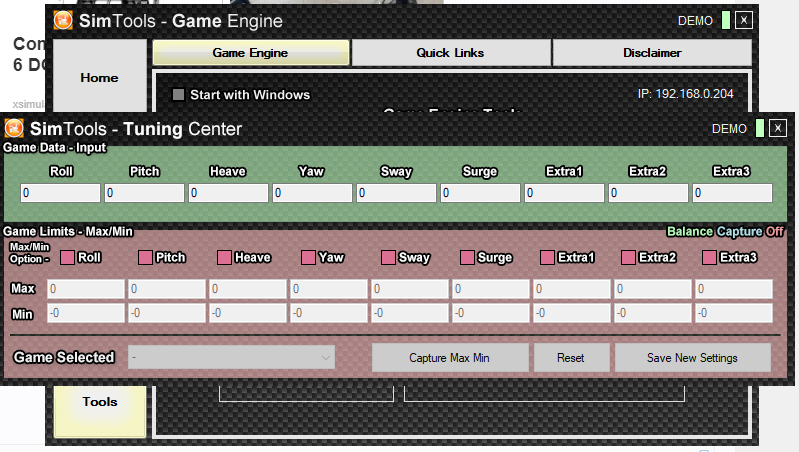Click the Sway Max value field
The width and height of the screenshot is (799, 452).
[x=410, y=289]
